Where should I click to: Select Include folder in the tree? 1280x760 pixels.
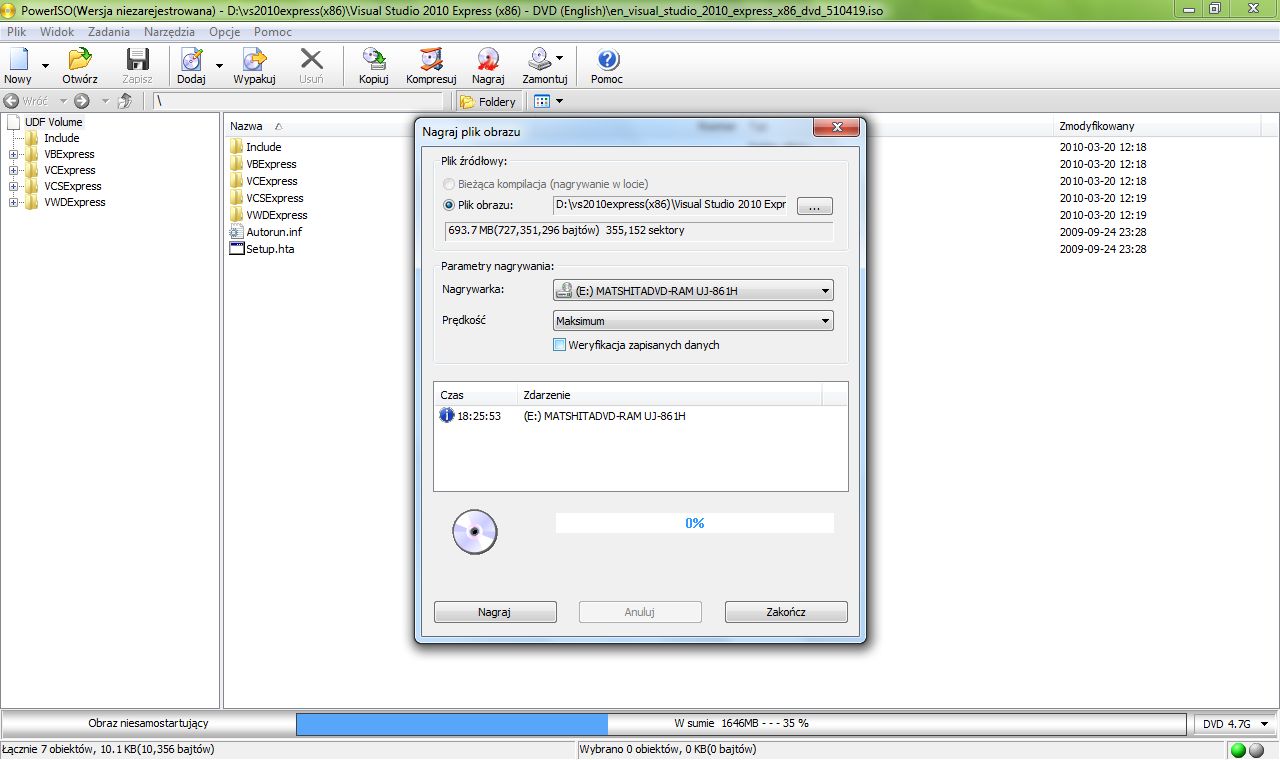click(61, 138)
